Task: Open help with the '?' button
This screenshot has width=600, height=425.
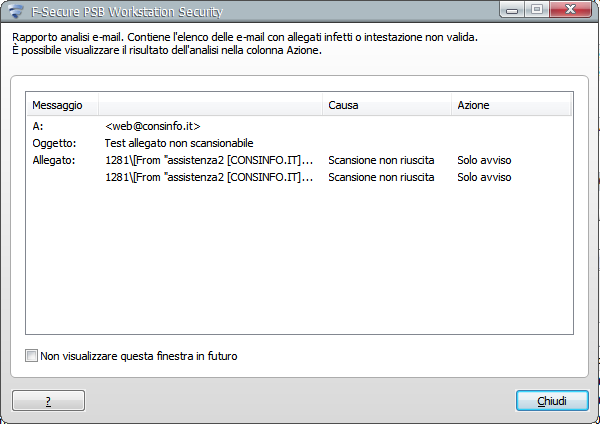Action: (x=48, y=400)
